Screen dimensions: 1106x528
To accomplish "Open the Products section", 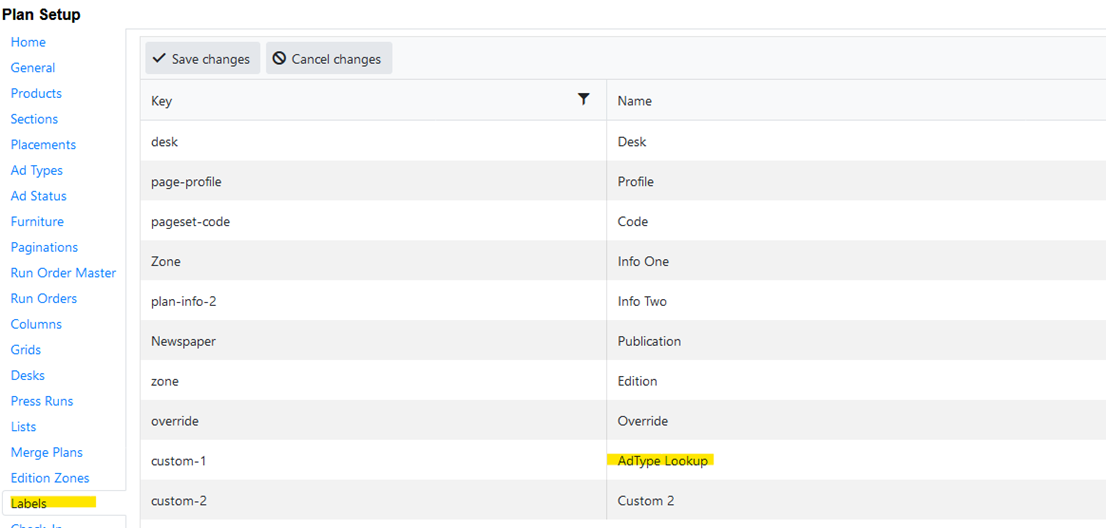I will coord(36,93).
